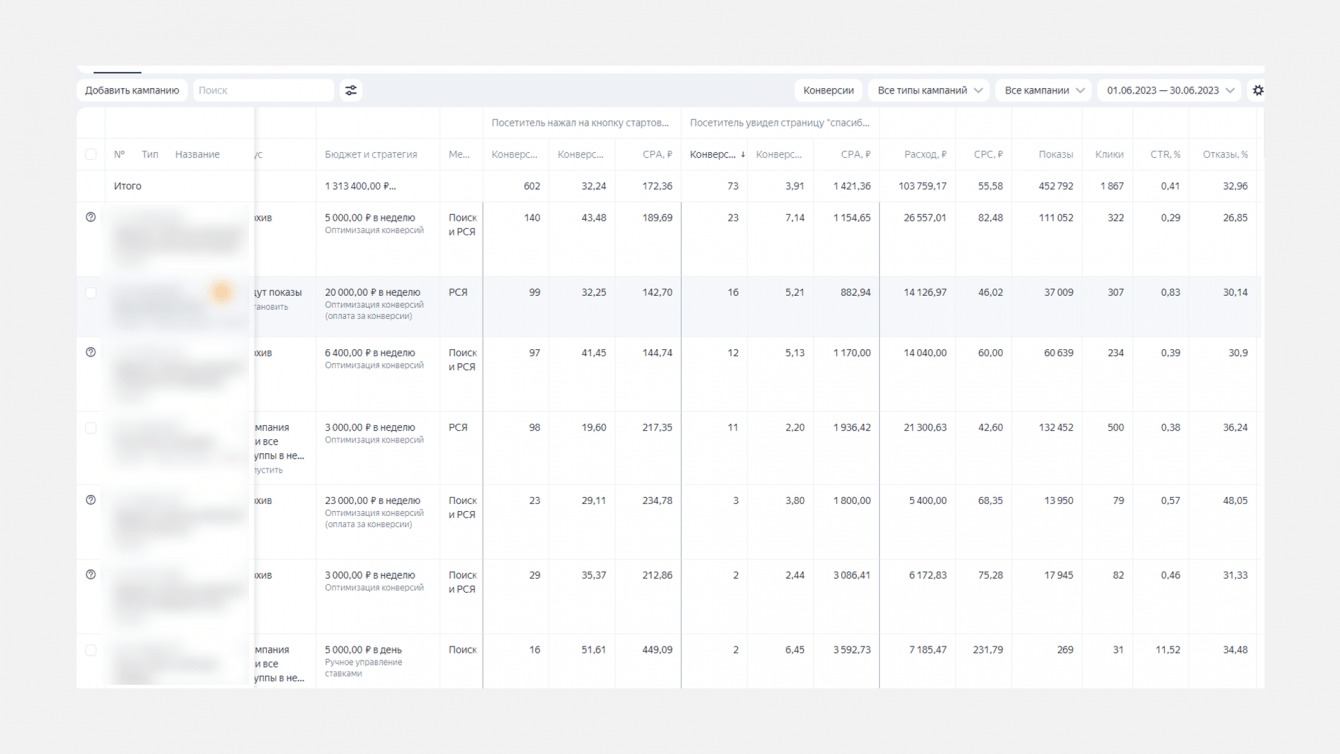
Task: Click the question icon on the 6 172,83 expense row
Action: pyautogui.click(x=91, y=575)
